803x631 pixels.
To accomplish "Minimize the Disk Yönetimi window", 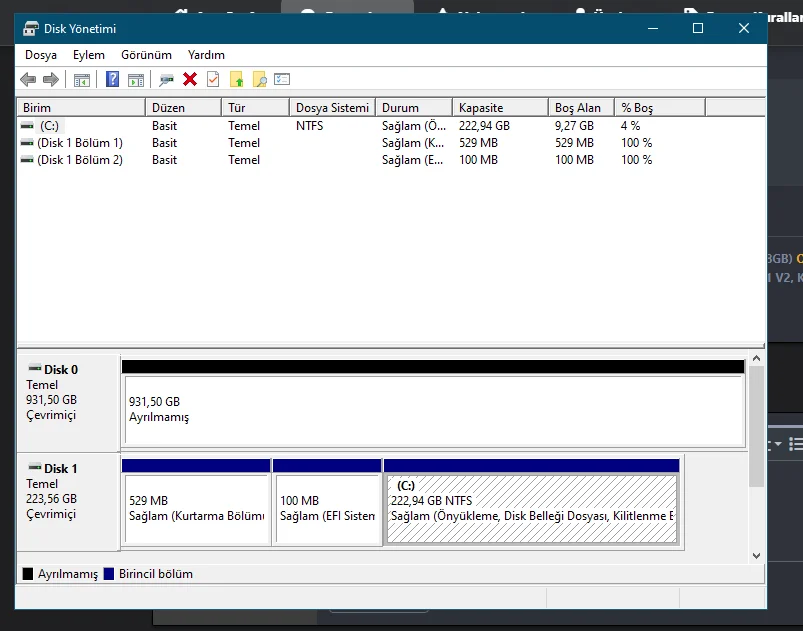I will (x=652, y=29).
